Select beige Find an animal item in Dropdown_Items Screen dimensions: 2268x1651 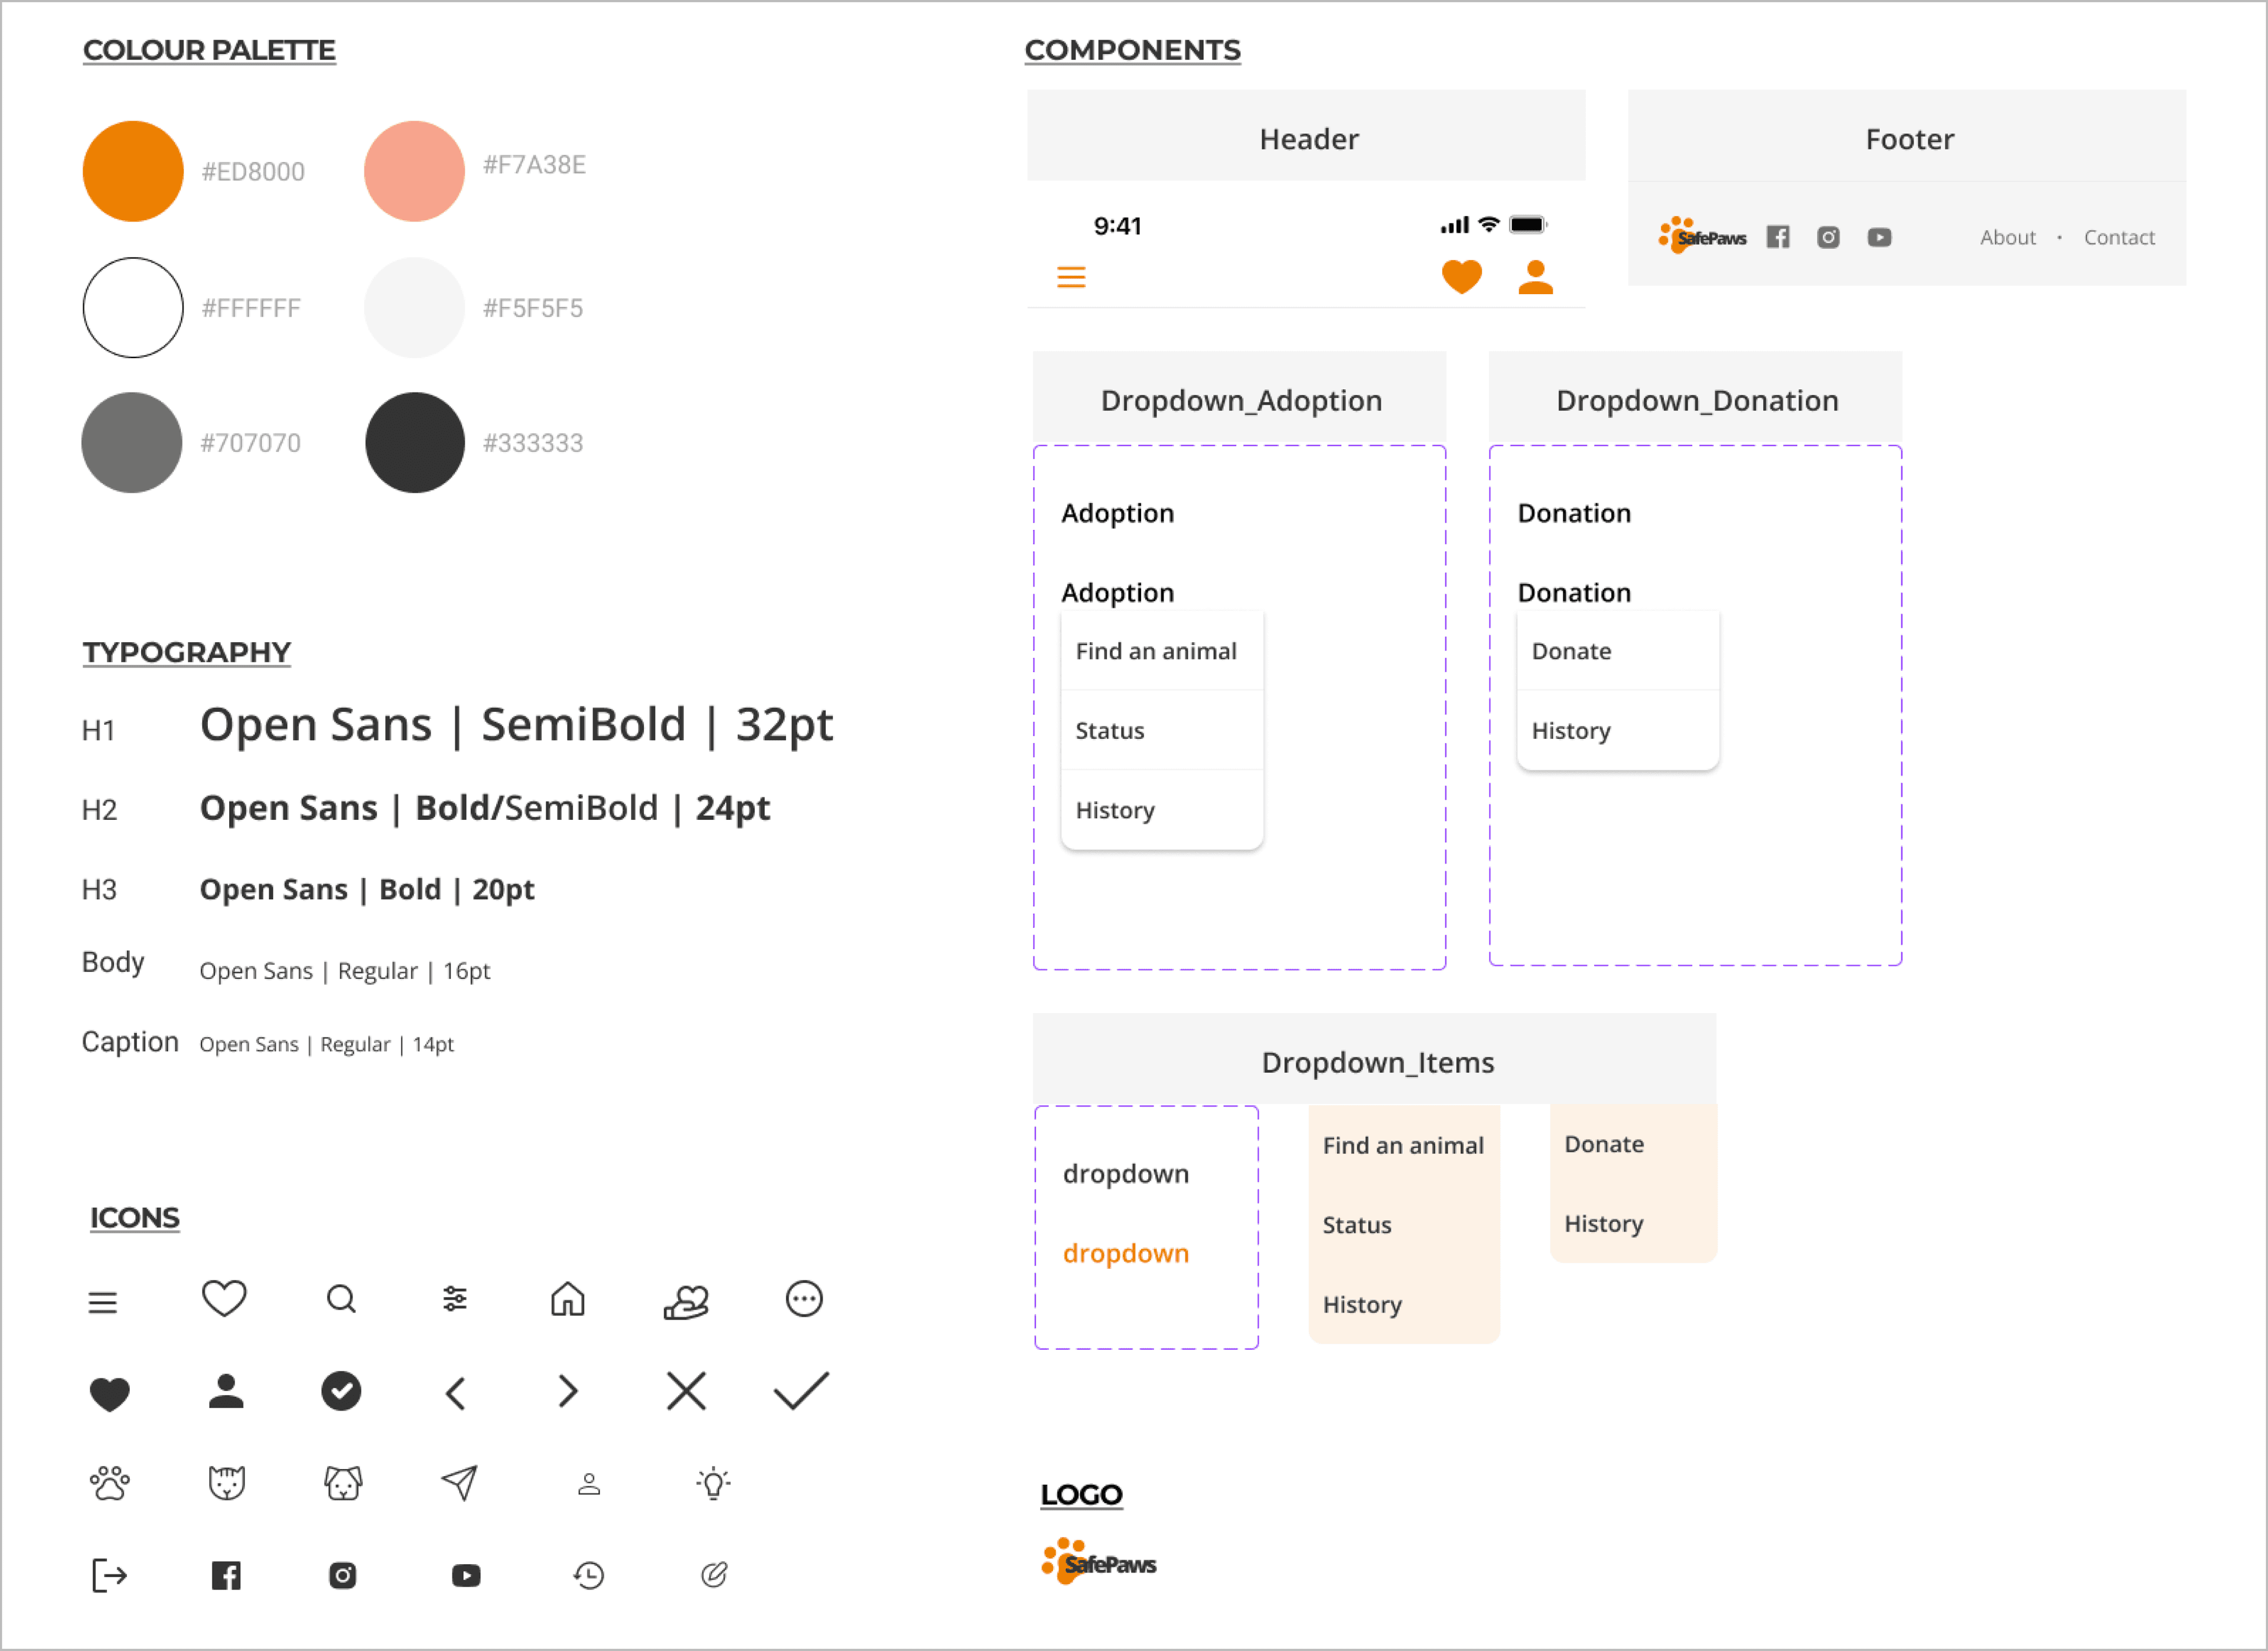pos(1404,1145)
